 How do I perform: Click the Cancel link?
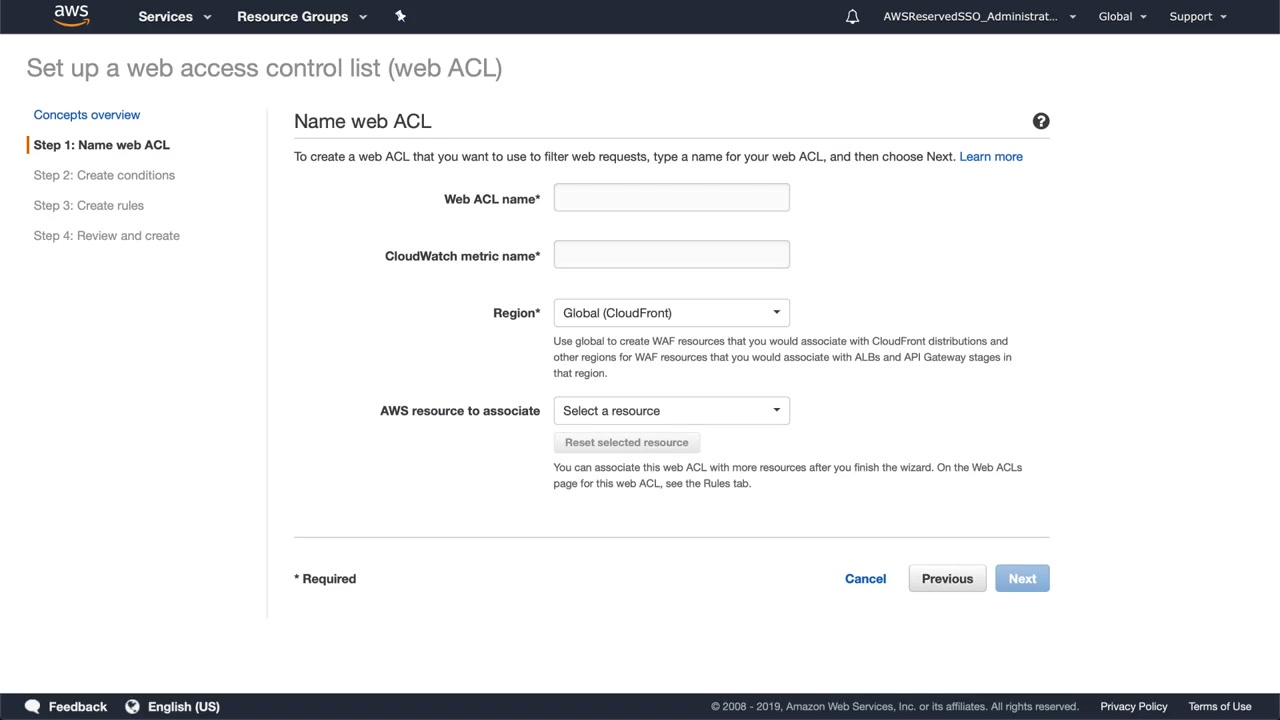click(x=865, y=579)
